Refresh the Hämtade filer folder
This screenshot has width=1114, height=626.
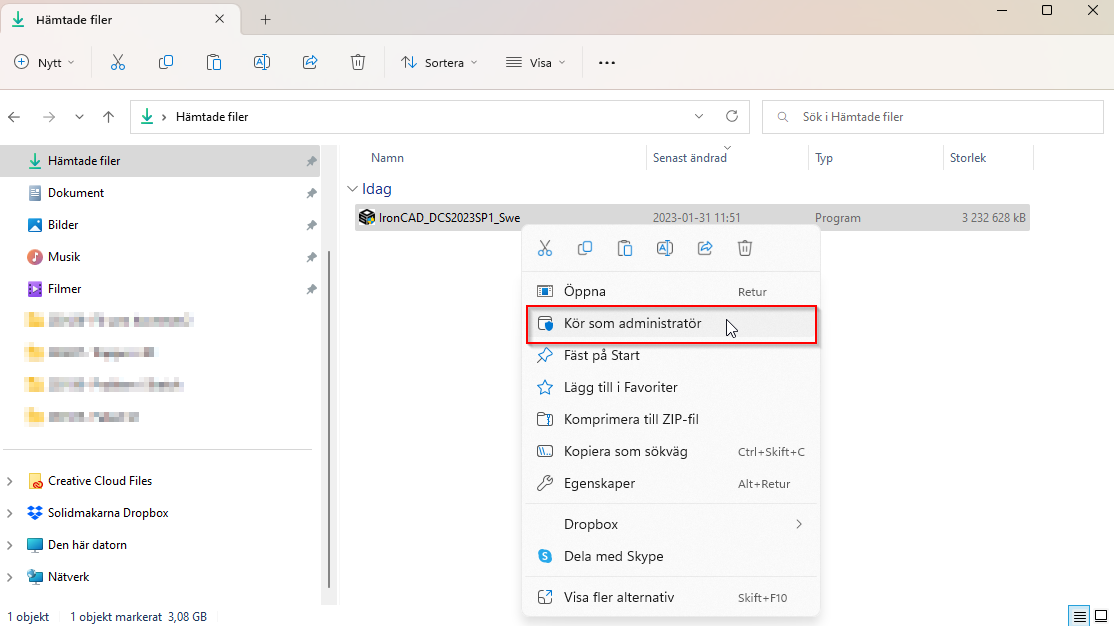click(732, 116)
